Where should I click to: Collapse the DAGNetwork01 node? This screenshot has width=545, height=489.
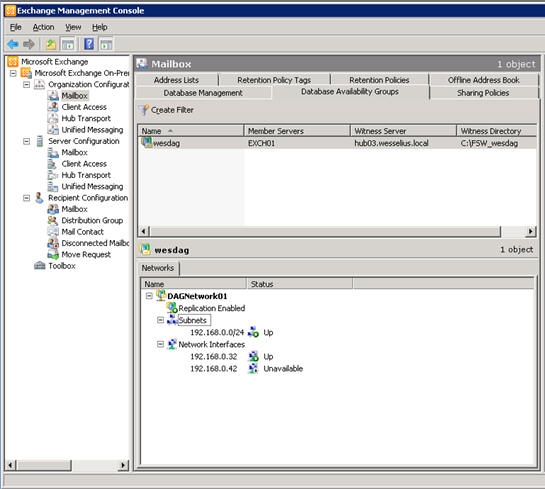click(149, 296)
